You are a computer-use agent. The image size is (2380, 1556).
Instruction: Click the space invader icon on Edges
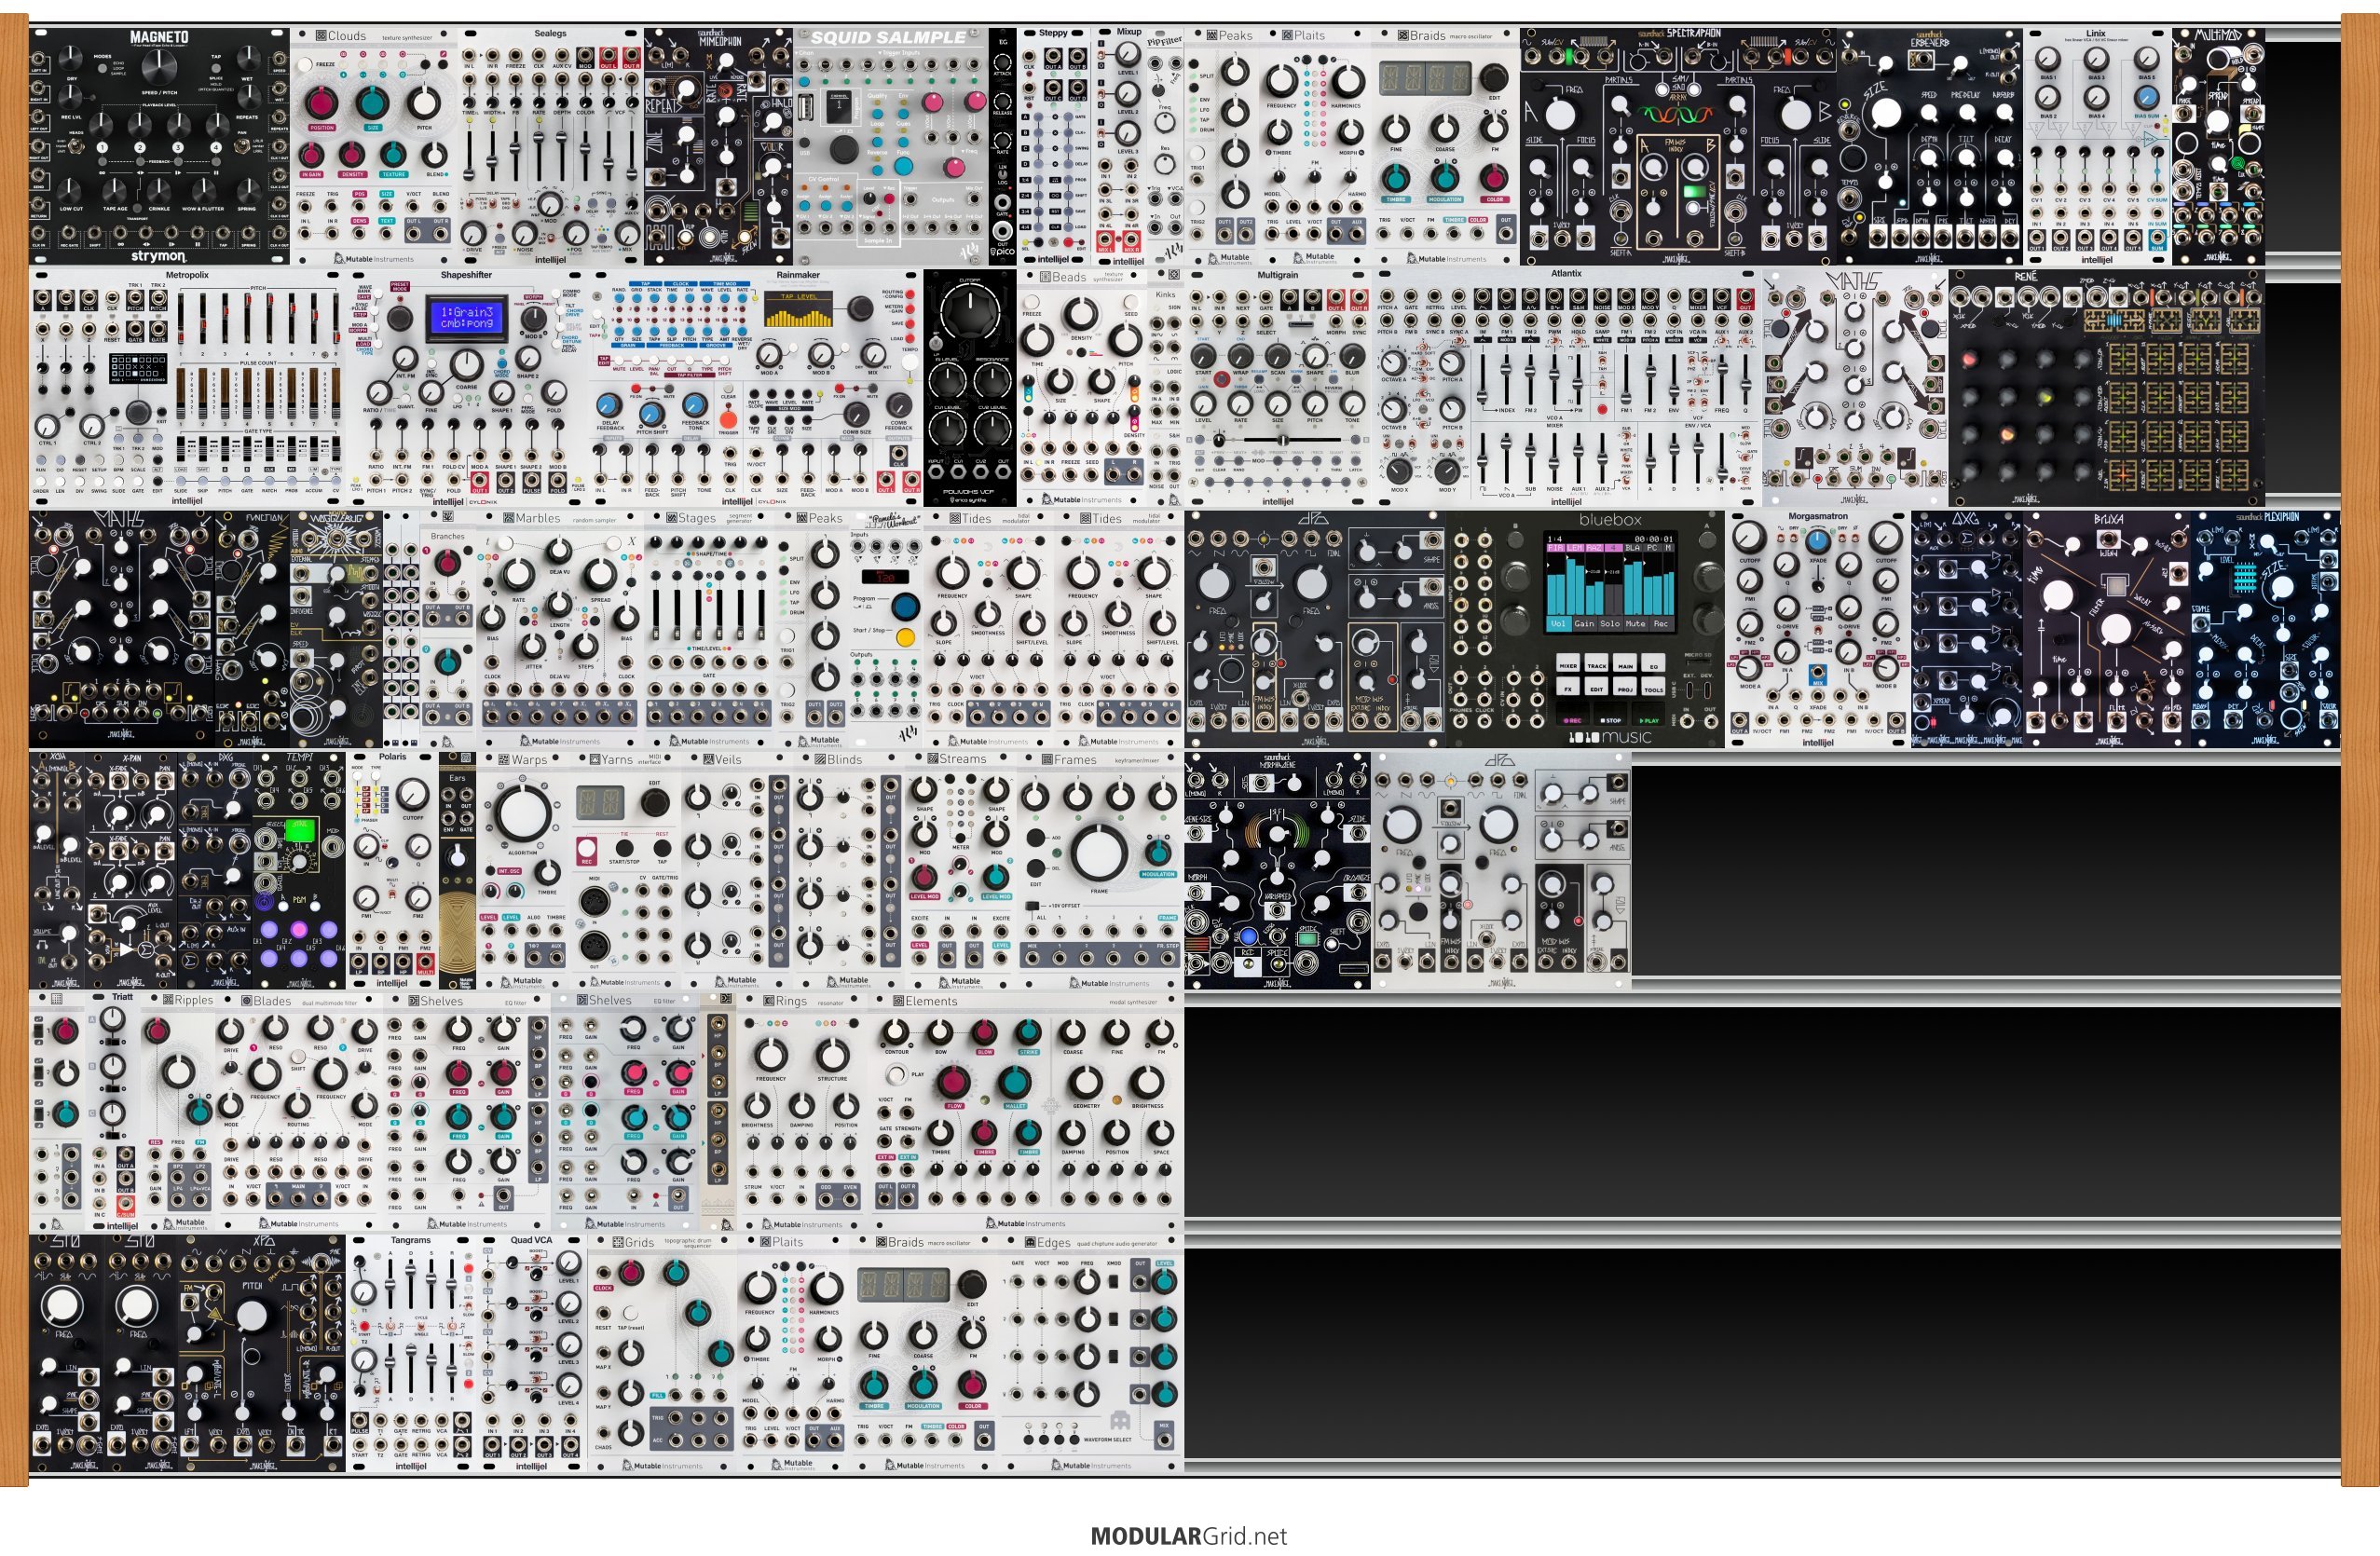coord(1119,1420)
